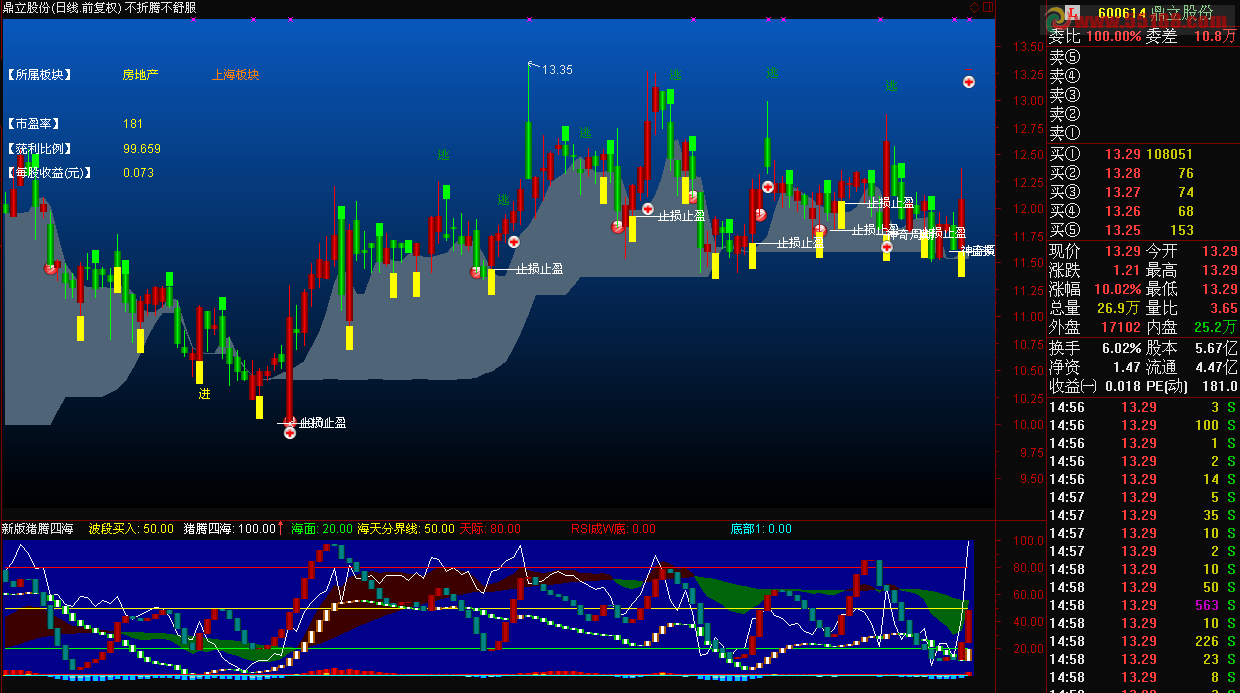This screenshot has width=1240, height=693.
Task: Click 波段买入: 50.00 indicator label
Action: pyautogui.click(x=132, y=528)
